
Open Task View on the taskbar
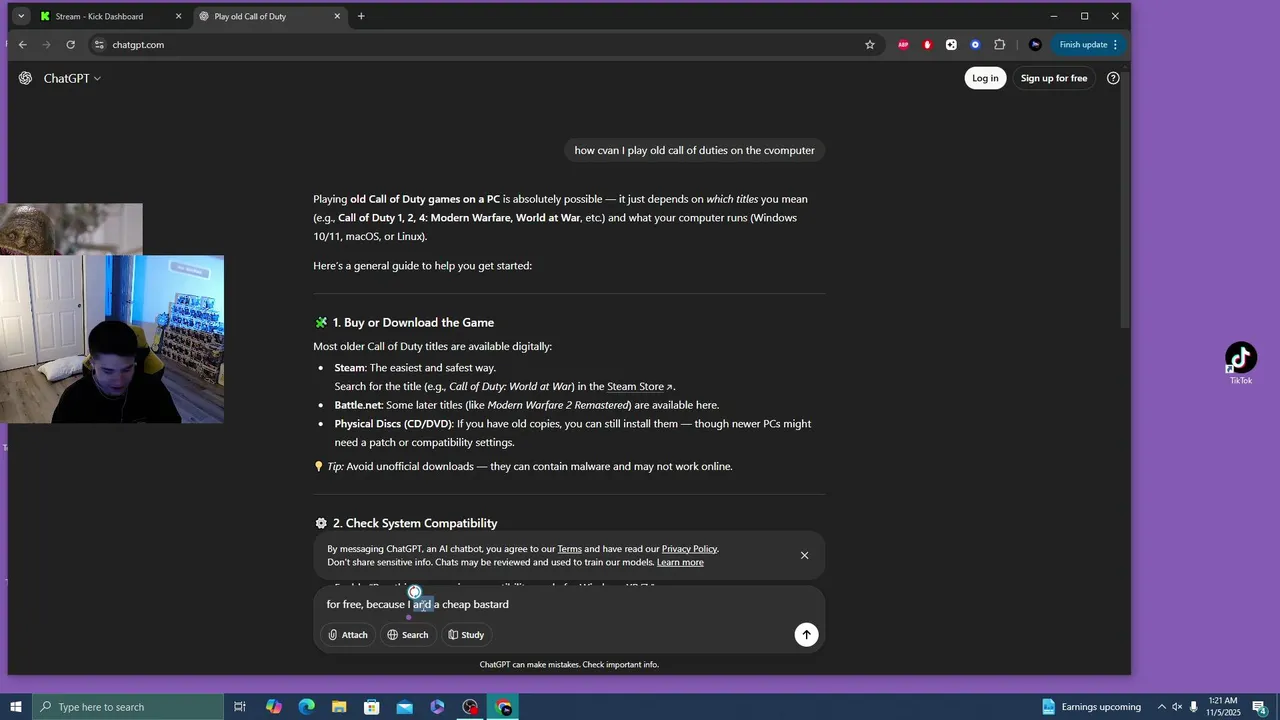click(240, 707)
